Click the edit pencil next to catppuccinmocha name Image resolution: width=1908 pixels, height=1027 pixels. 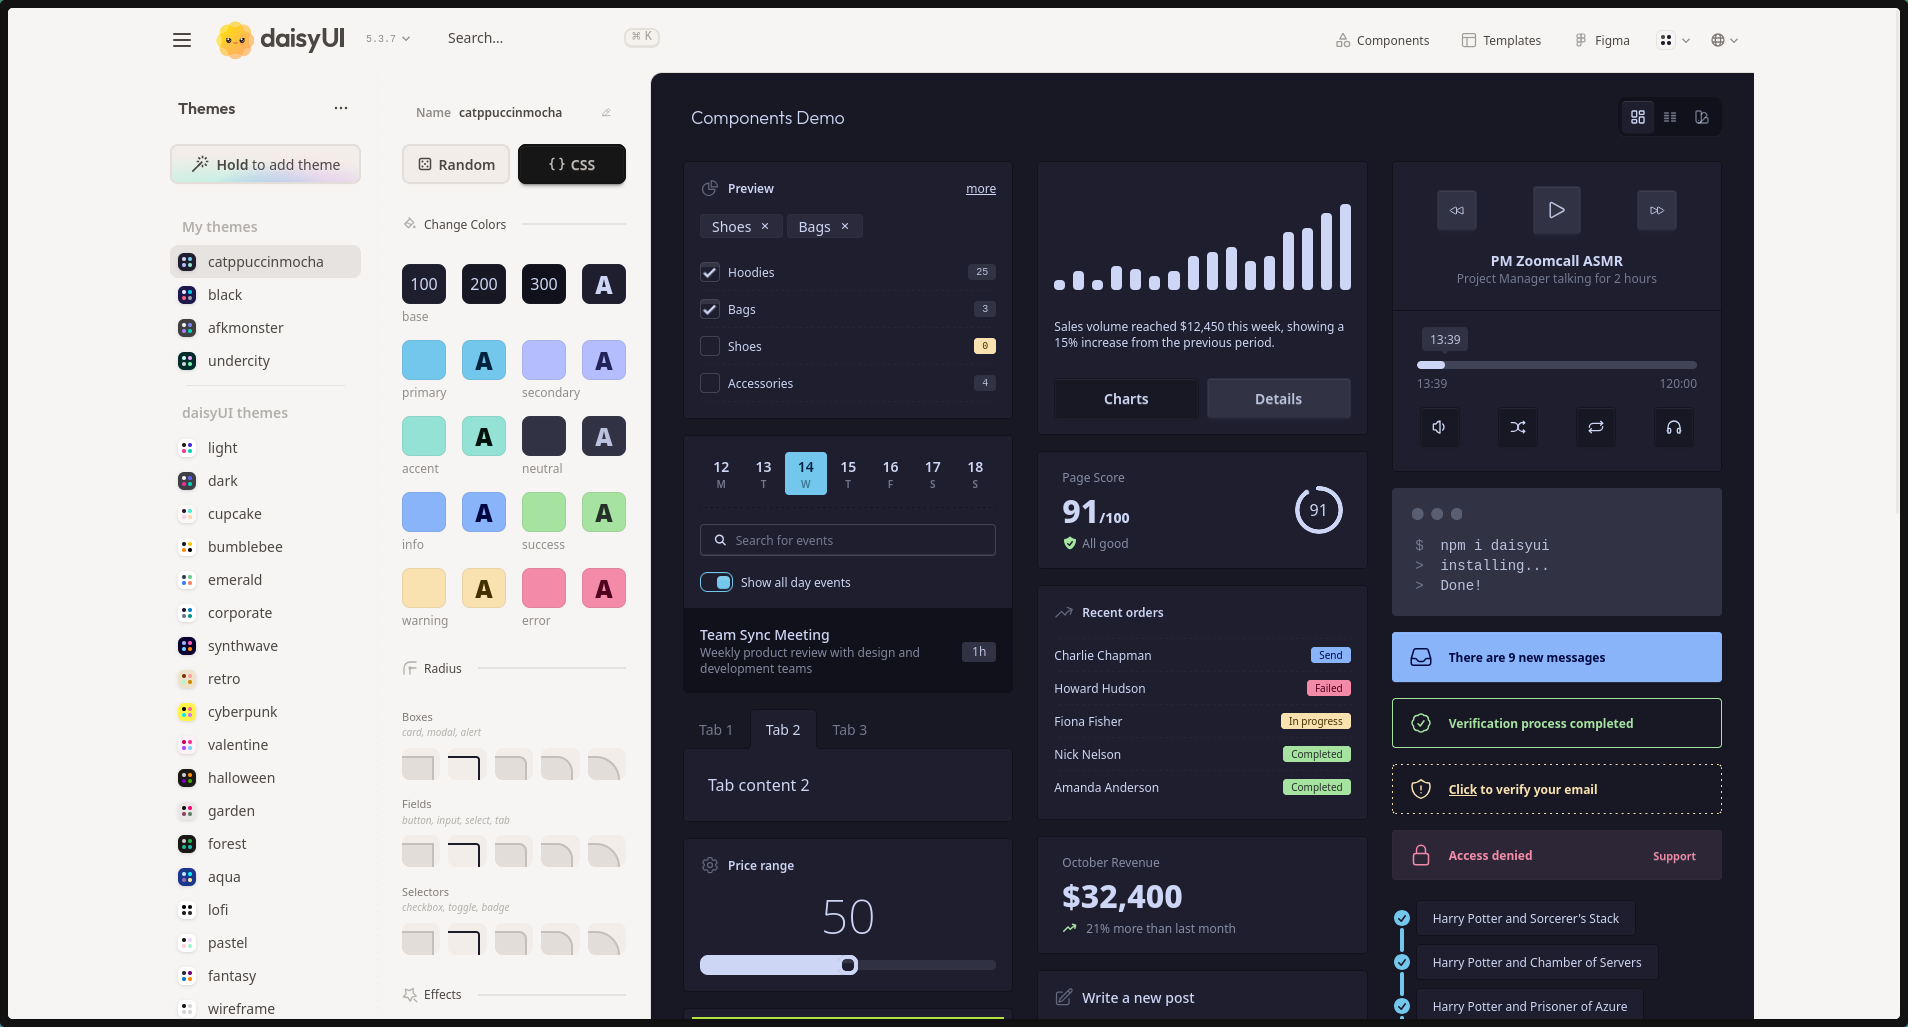pyautogui.click(x=607, y=112)
